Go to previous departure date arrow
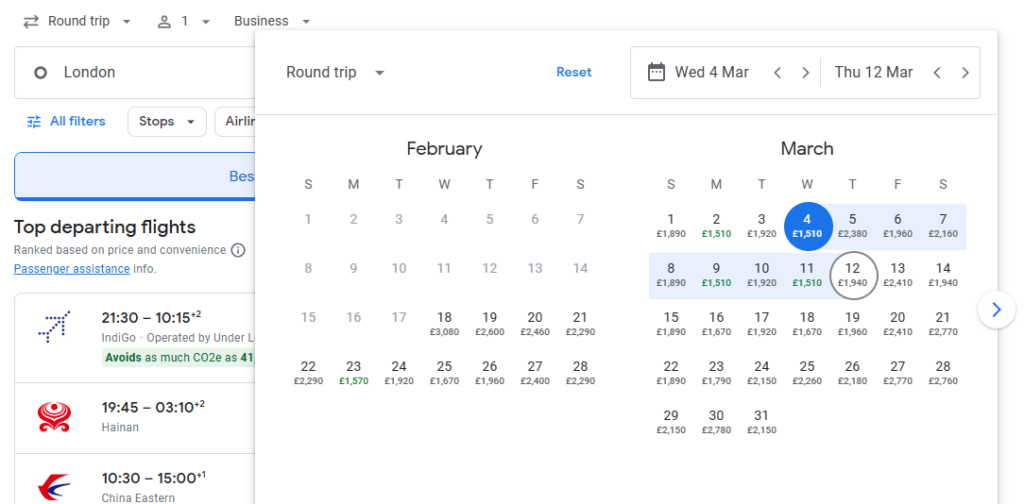1024x504 pixels. coord(777,72)
